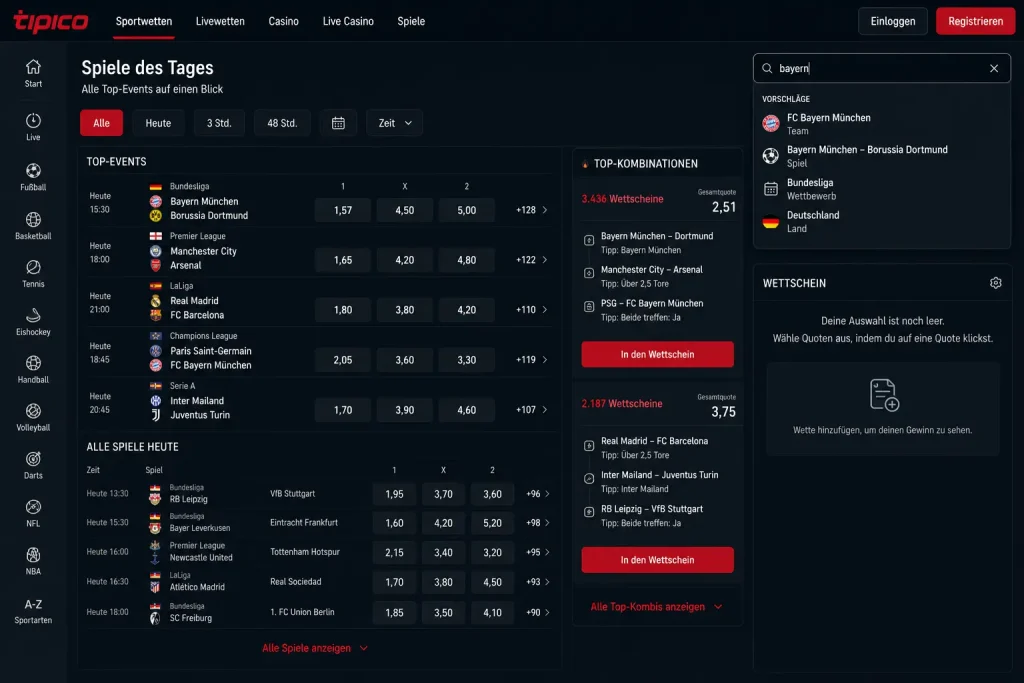
Task: Pick odds 1,57 for Bayern München win
Action: [x=343, y=210]
